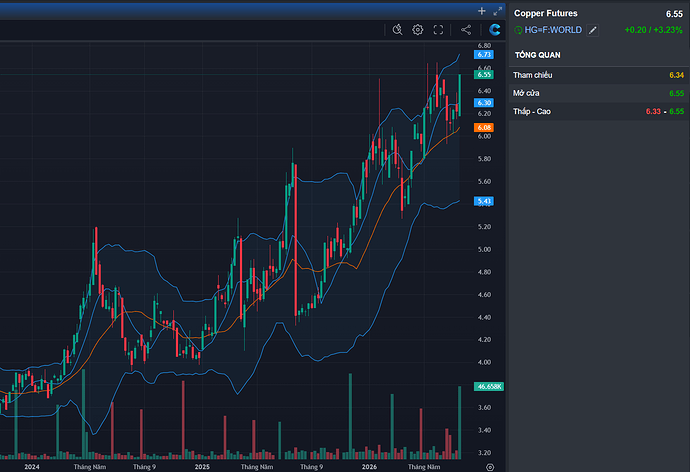Image resolution: width=690 pixels, height=472 pixels.
Task: Add a new chart panel with plus icon
Action: (x=481, y=11)
